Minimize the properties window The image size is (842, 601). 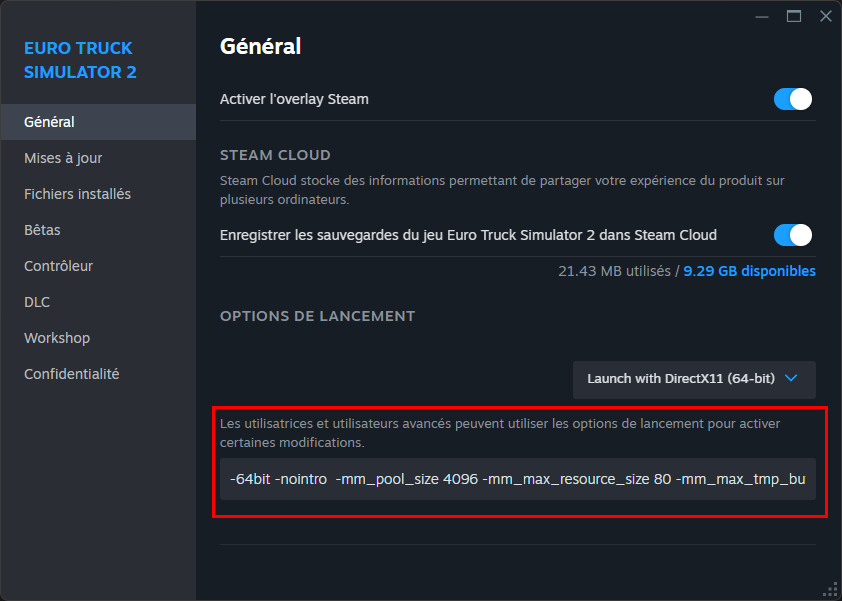(x=761, y=17)
